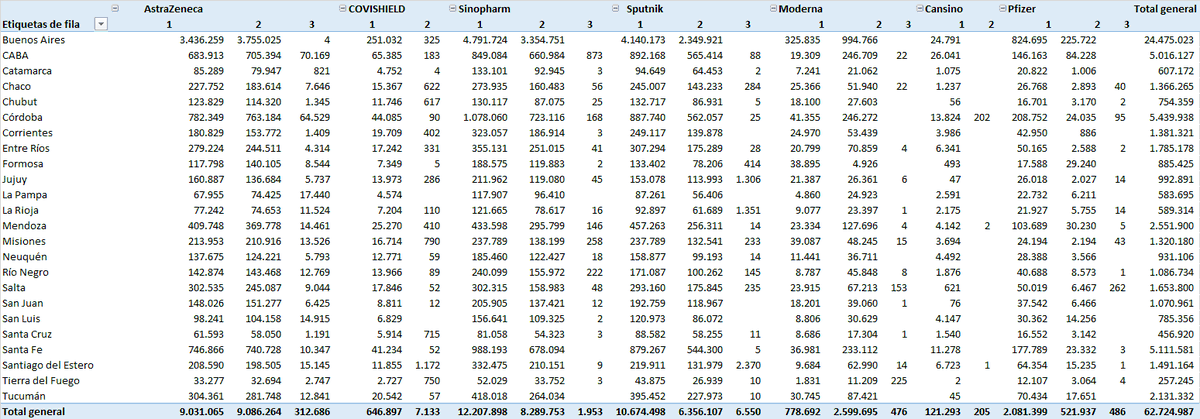Collapse the Sinopharm column group

pyautogui.click(x=451, y=8)
